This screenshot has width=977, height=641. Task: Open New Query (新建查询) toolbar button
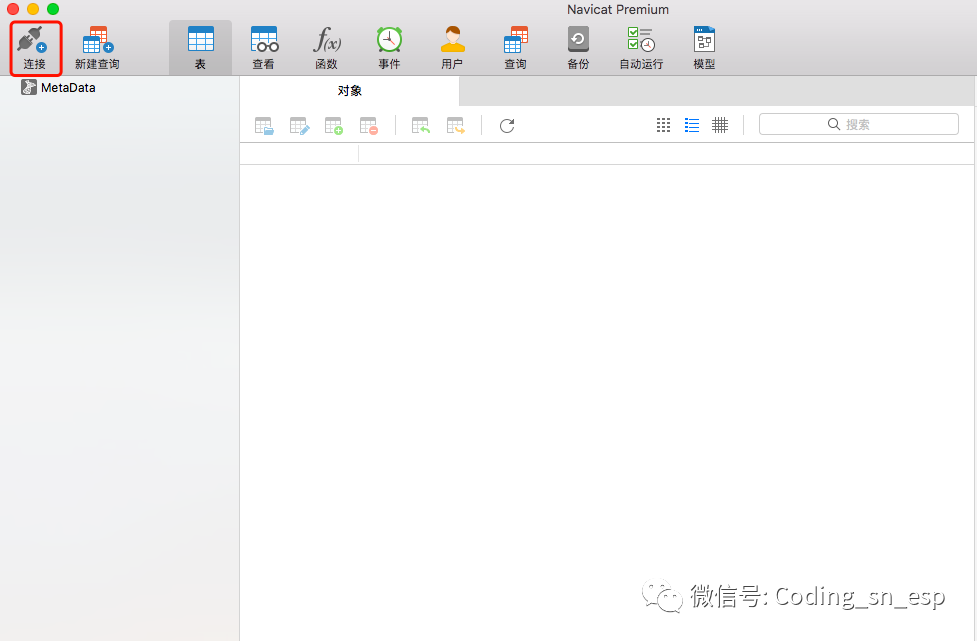click(x=97, y=47)
